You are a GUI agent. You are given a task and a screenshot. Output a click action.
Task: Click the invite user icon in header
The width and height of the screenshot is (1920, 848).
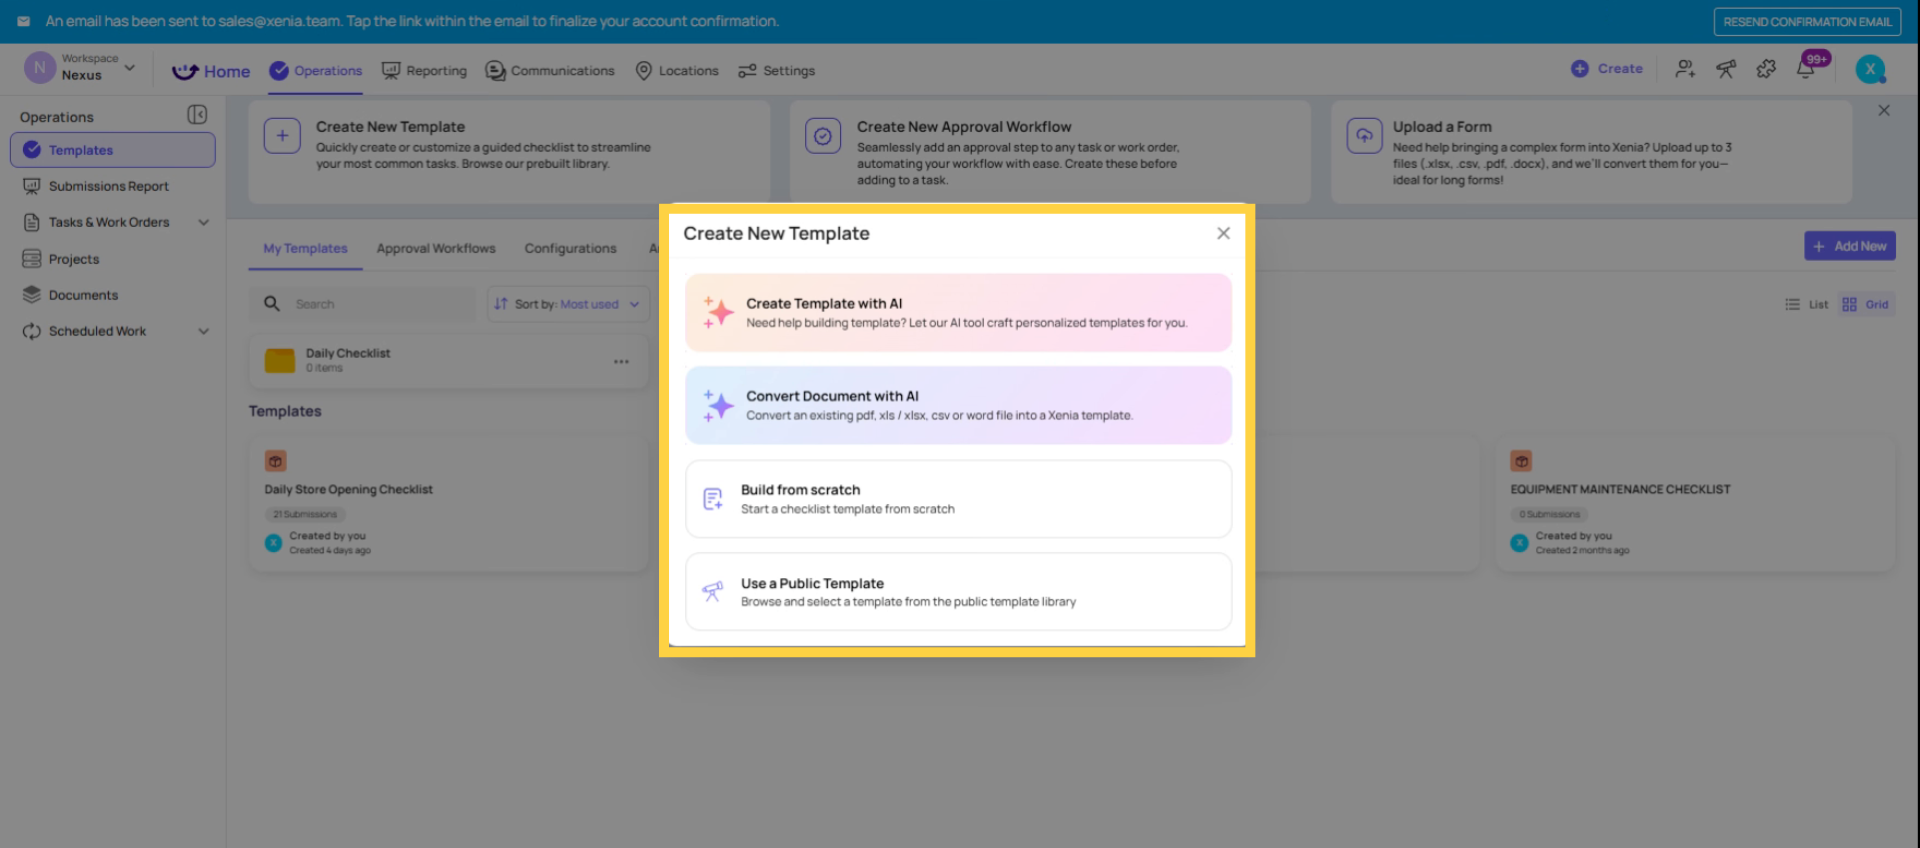coord(1685,68)
